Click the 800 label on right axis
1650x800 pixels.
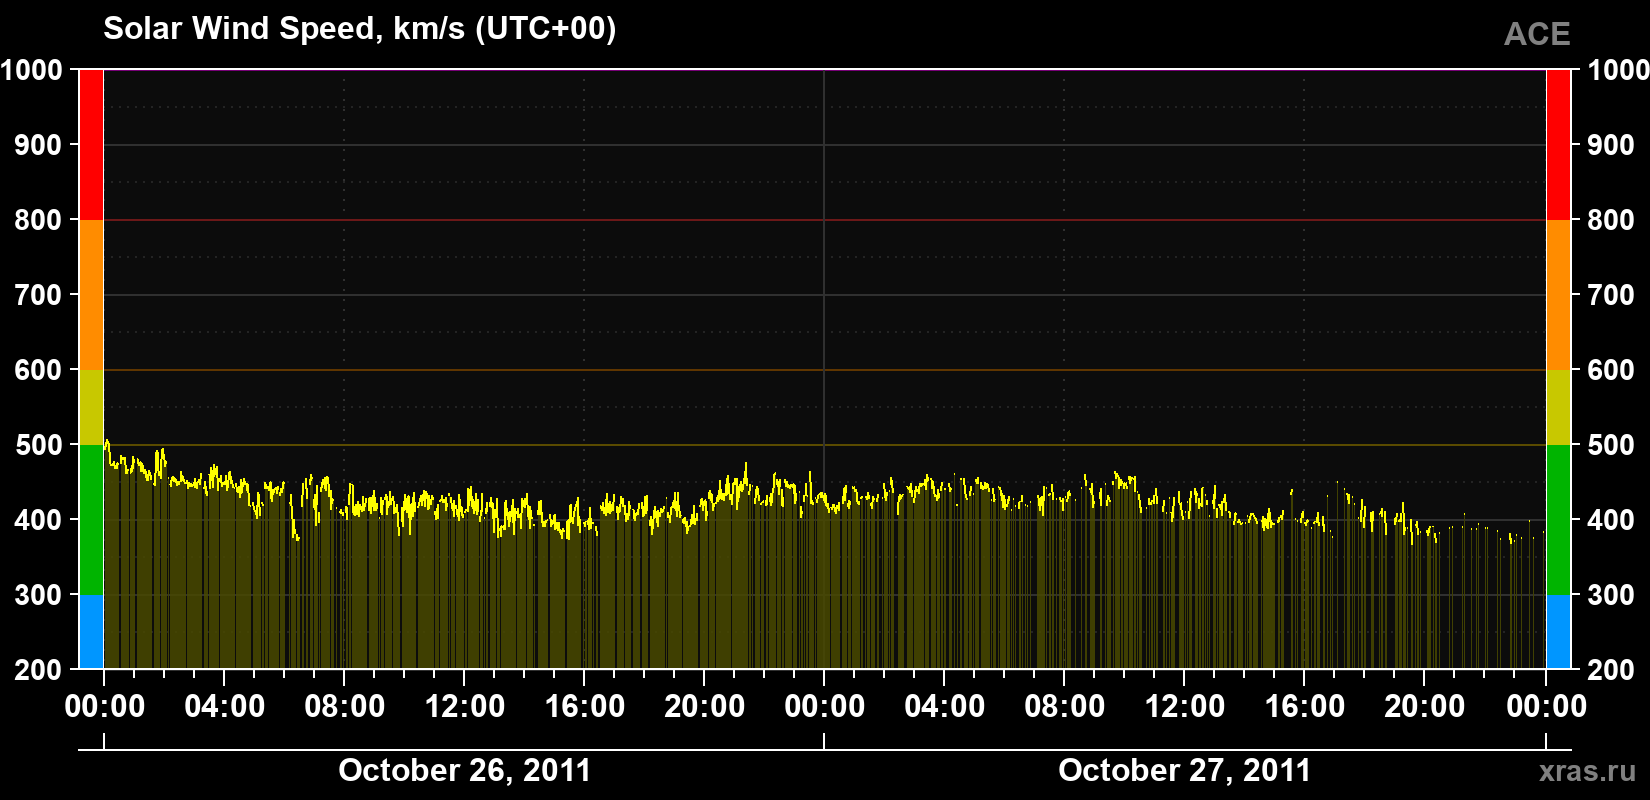click(1611, 220)
